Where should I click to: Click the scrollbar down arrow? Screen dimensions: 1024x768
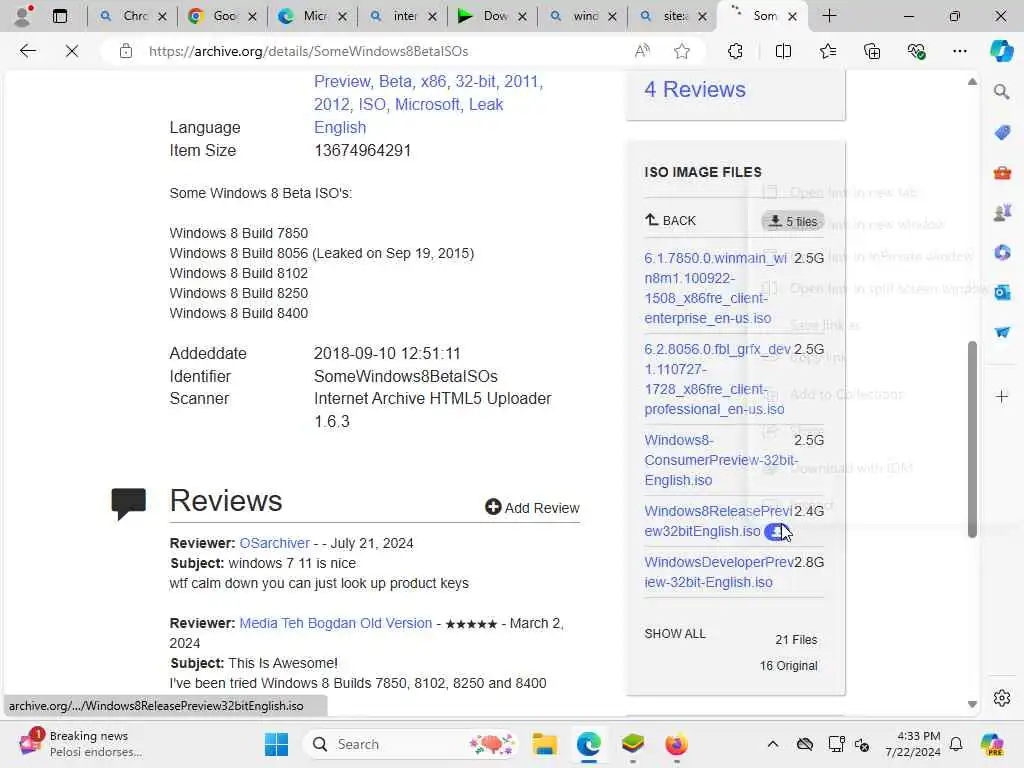coord(972,704)
